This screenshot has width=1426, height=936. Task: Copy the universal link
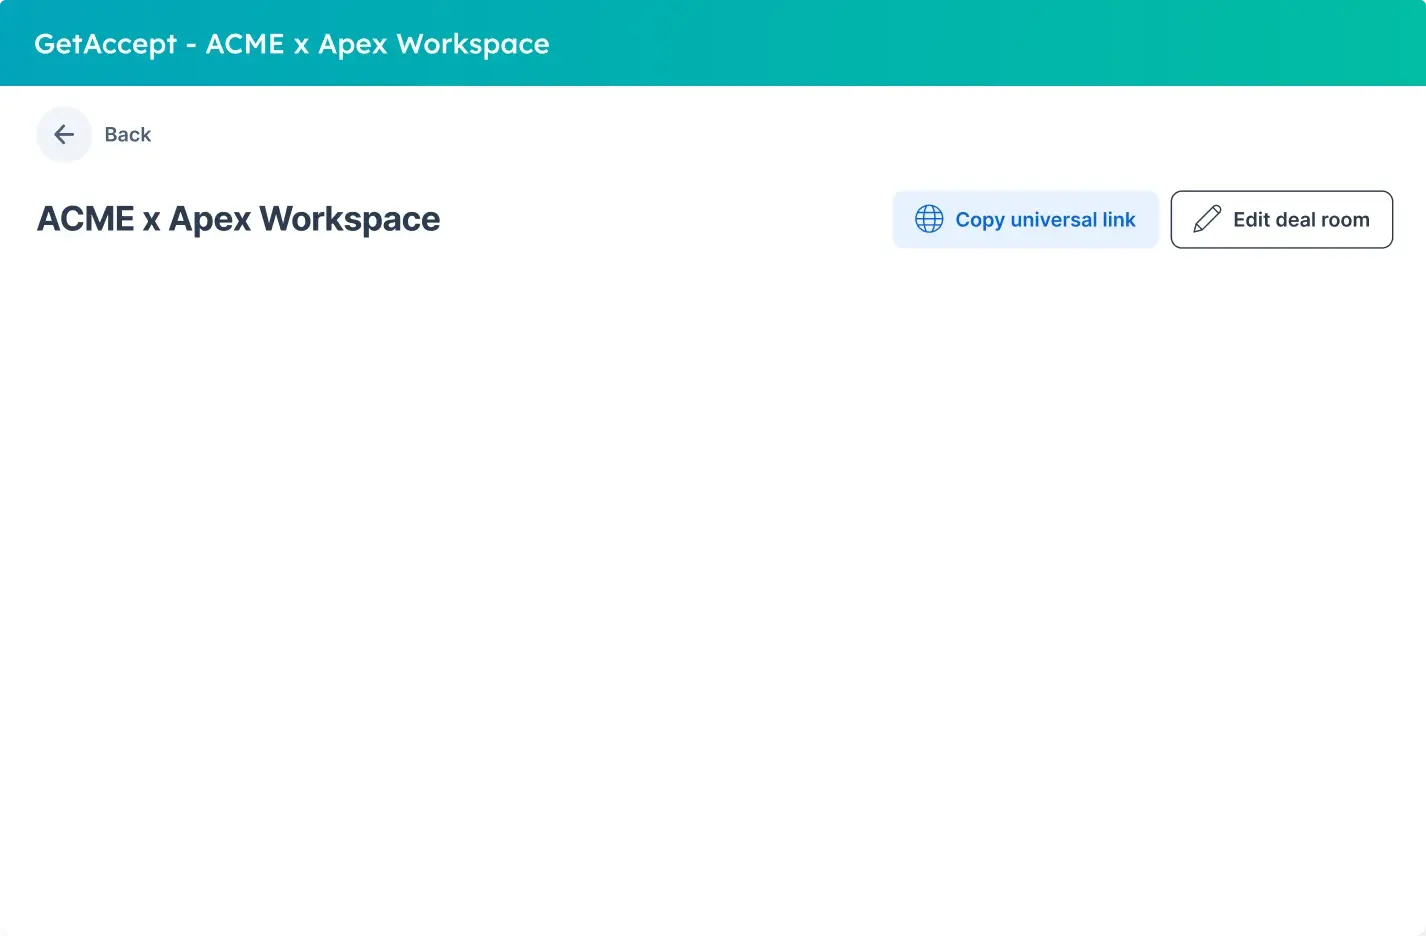click(x=1025, y=220)
